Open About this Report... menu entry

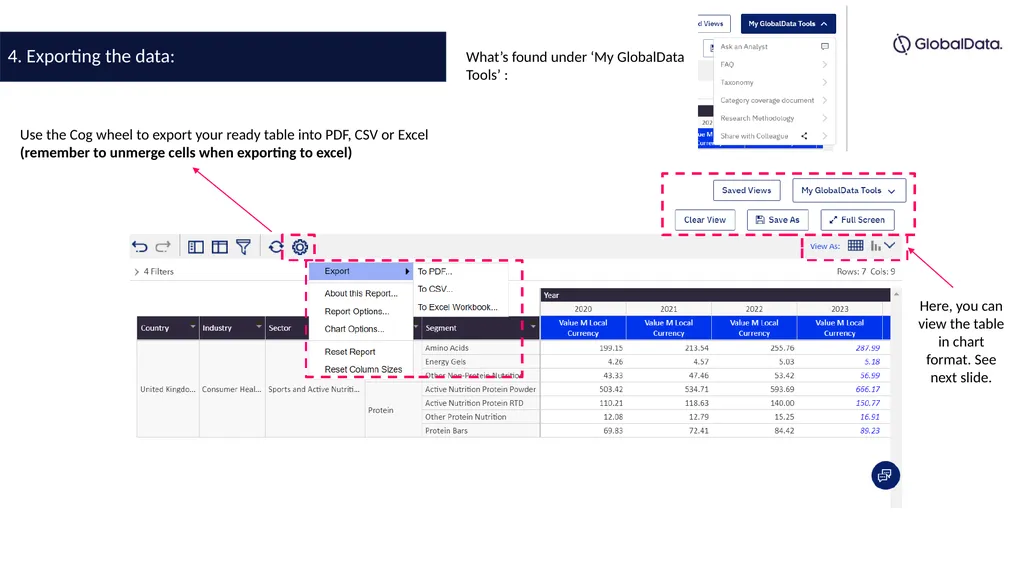pyautogui.click(x=360, y=293)
